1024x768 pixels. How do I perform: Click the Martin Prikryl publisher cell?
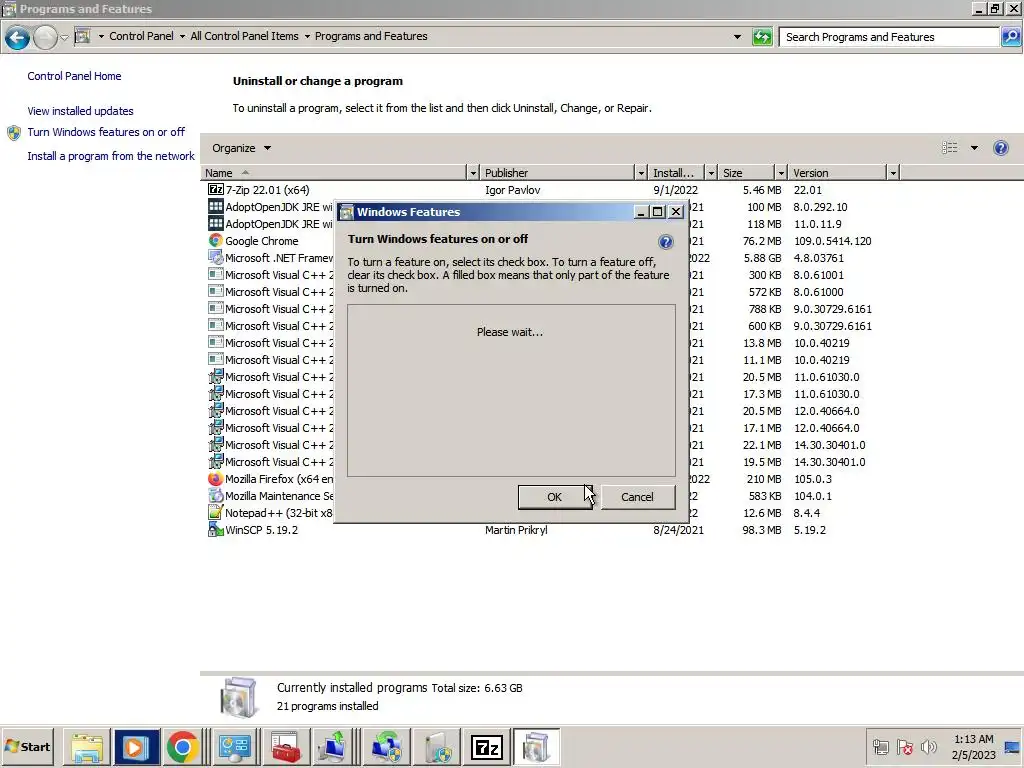[x=516, y=530]
